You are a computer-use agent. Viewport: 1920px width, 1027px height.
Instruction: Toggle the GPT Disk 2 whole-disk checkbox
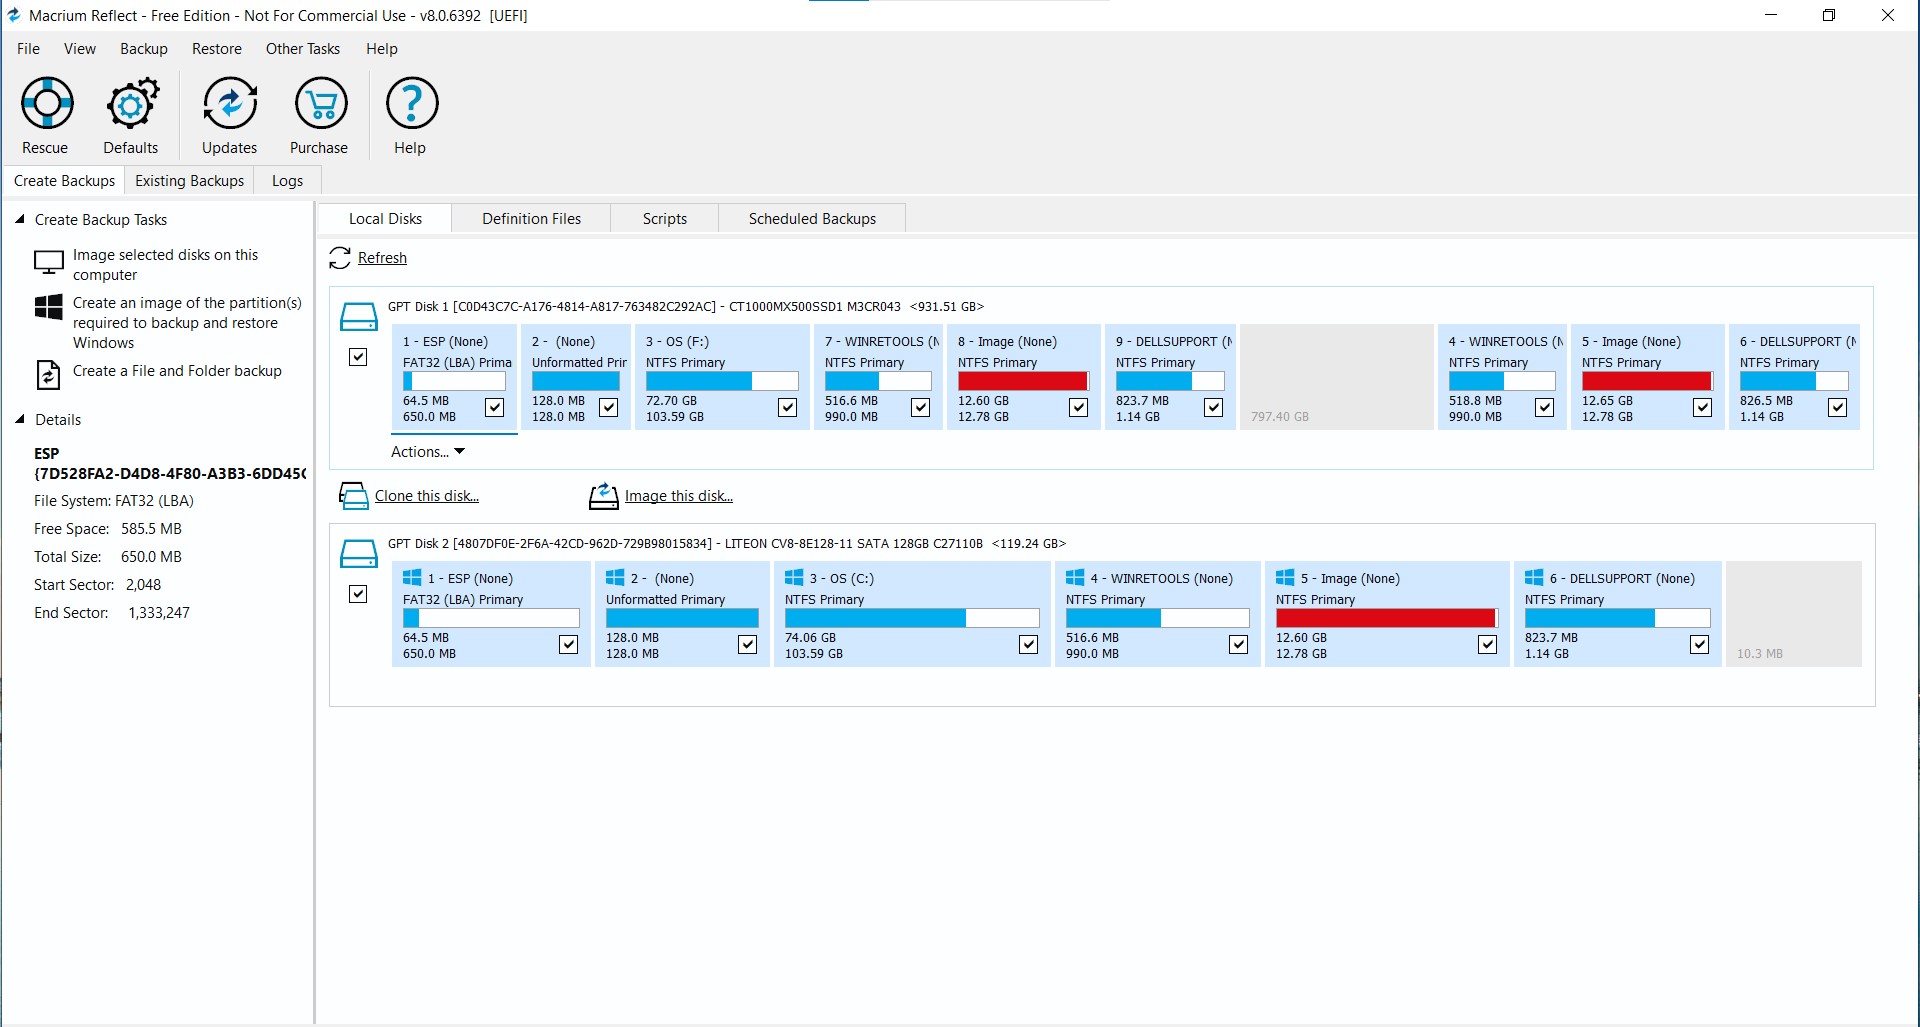(x=358, y=594)
